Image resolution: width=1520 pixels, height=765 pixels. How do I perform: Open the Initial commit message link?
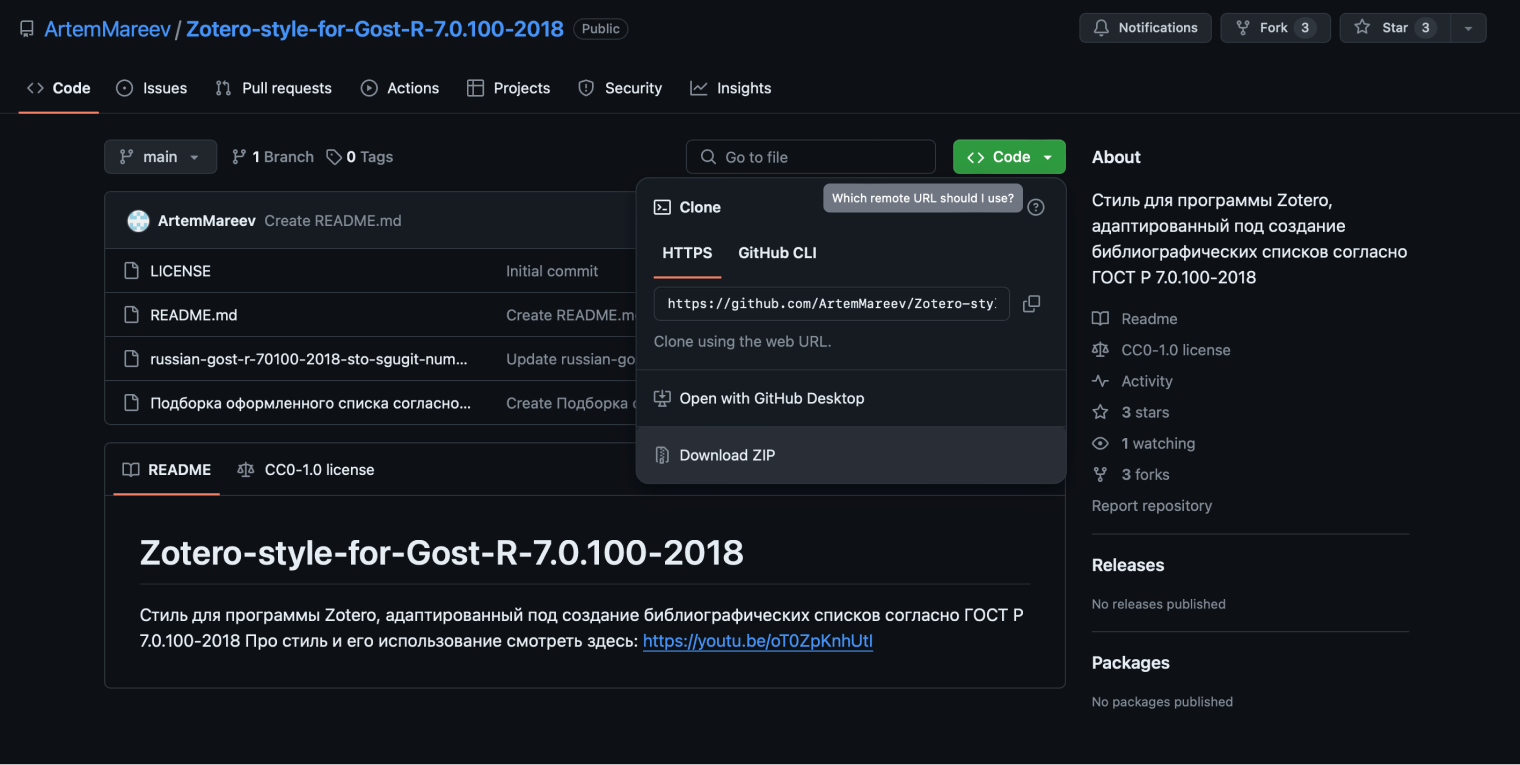click(x=552, y=271)
